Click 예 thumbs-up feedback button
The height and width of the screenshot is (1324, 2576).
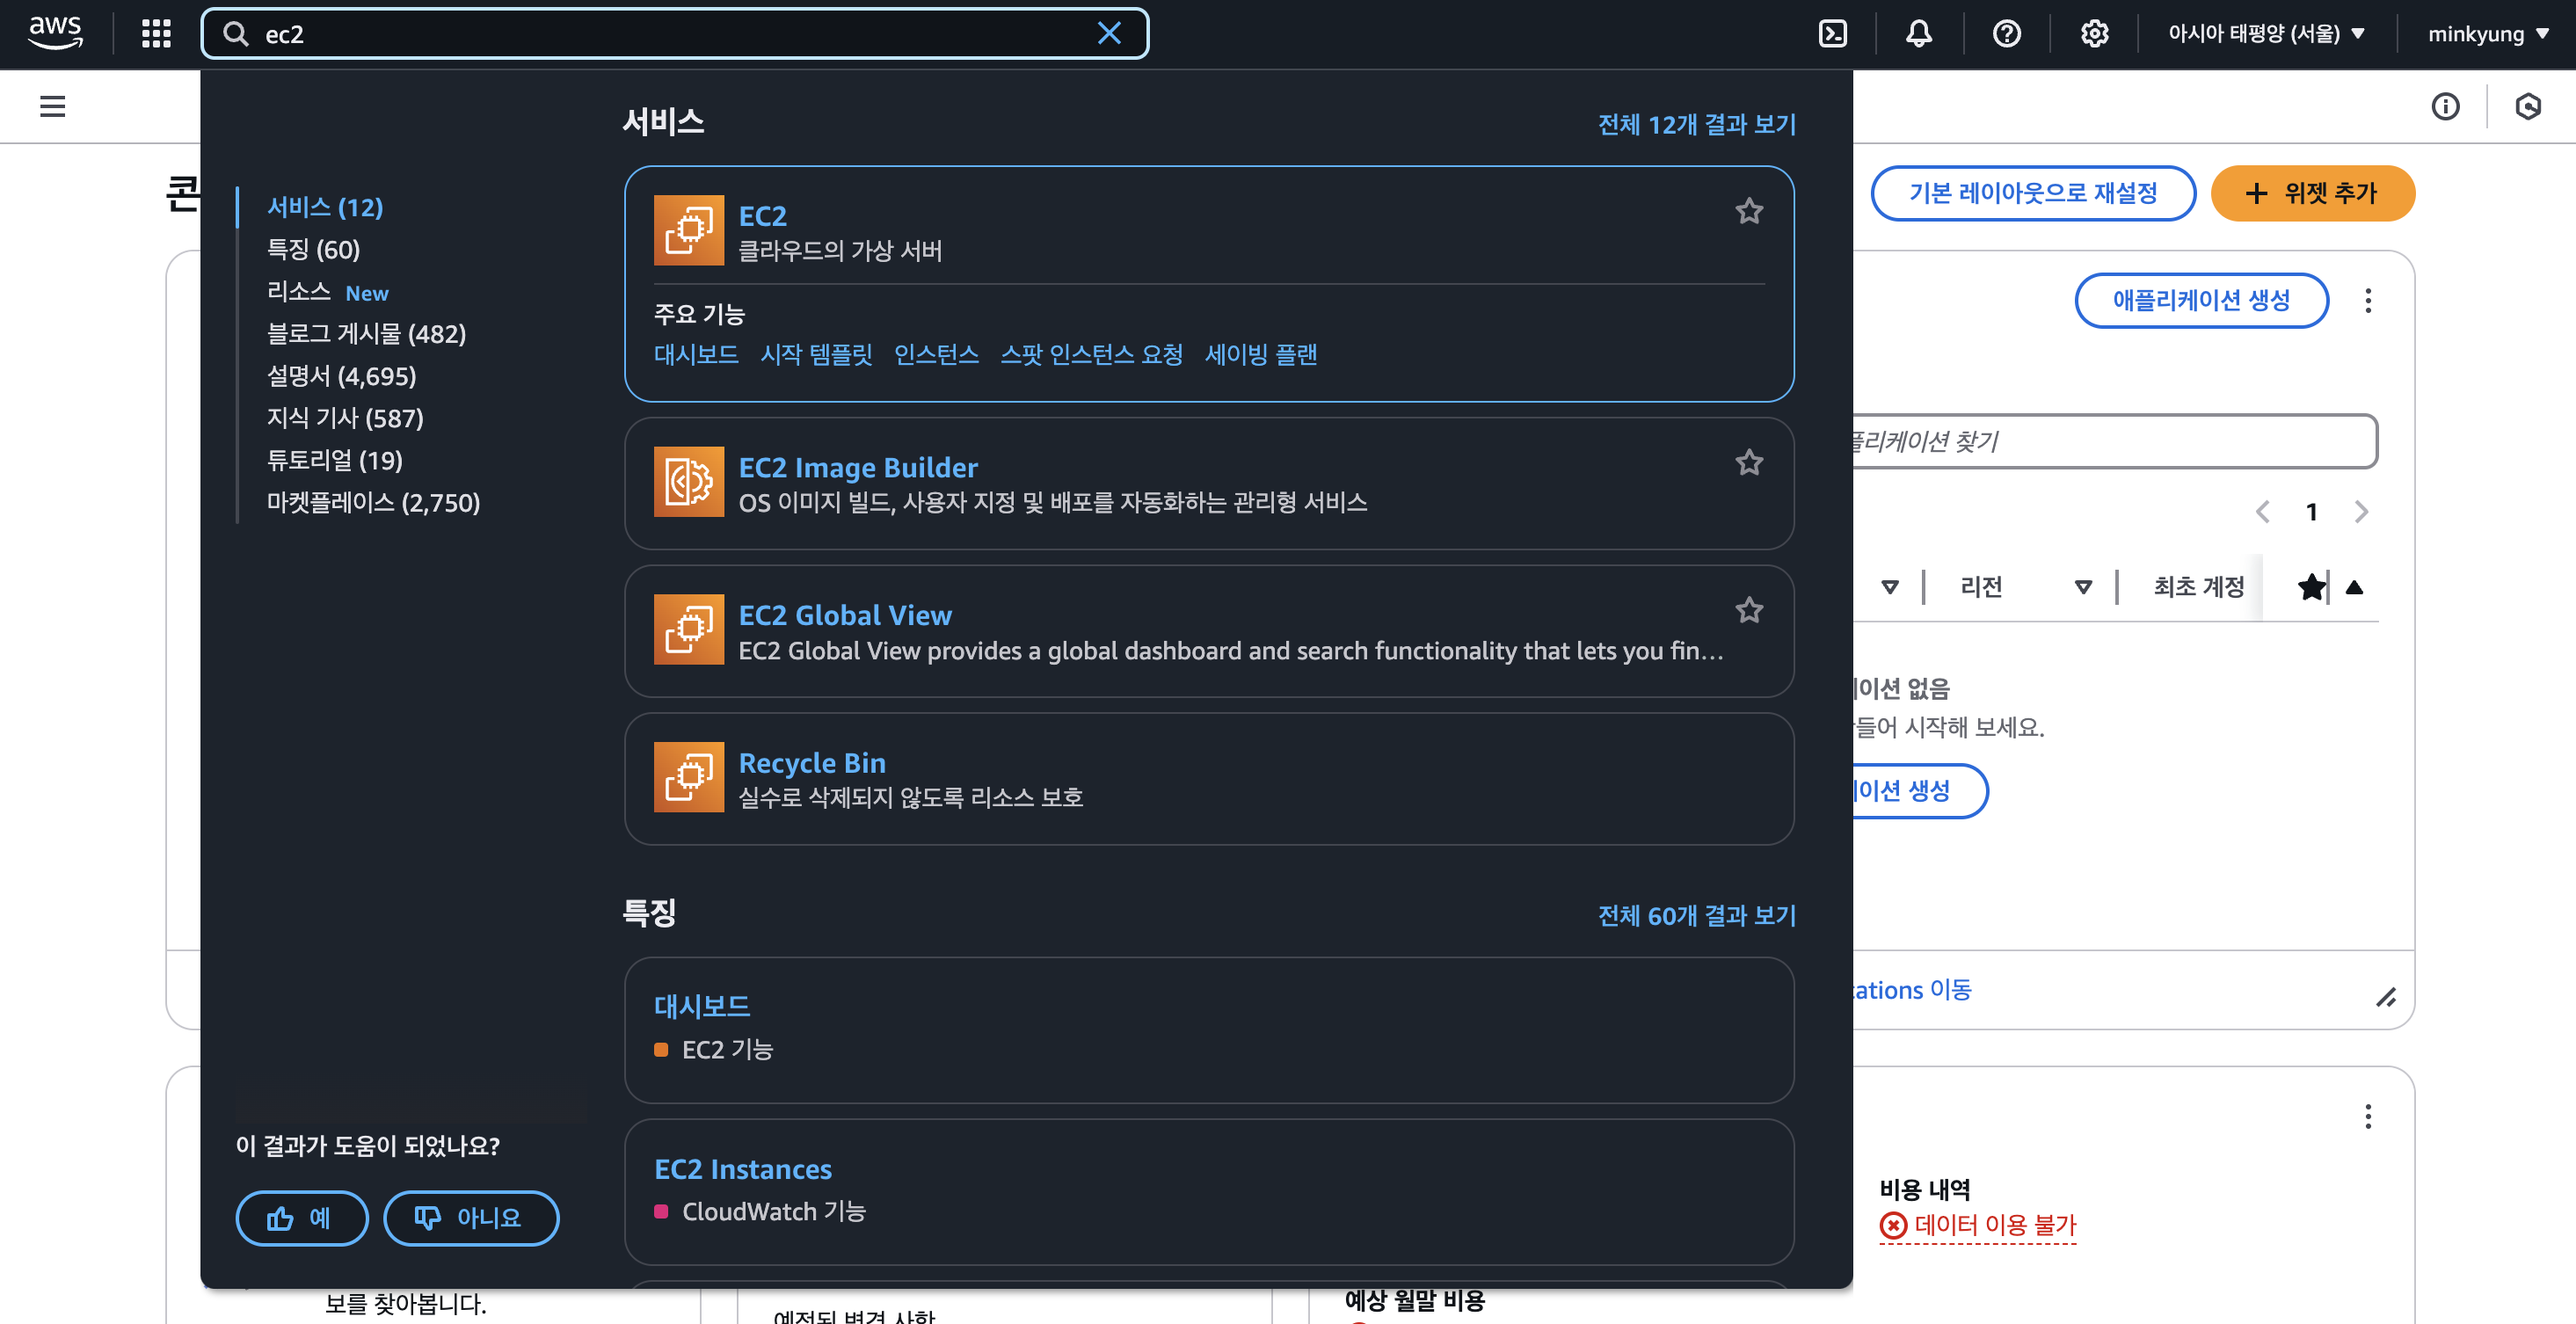point(301,1217)
